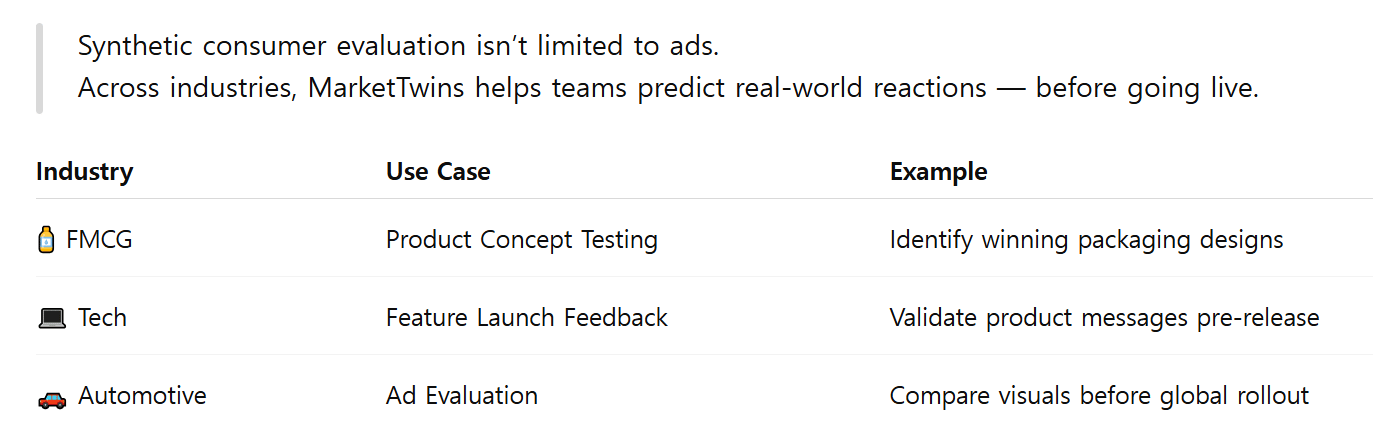
Task: Select the Use Case column header
Action: 438,171
